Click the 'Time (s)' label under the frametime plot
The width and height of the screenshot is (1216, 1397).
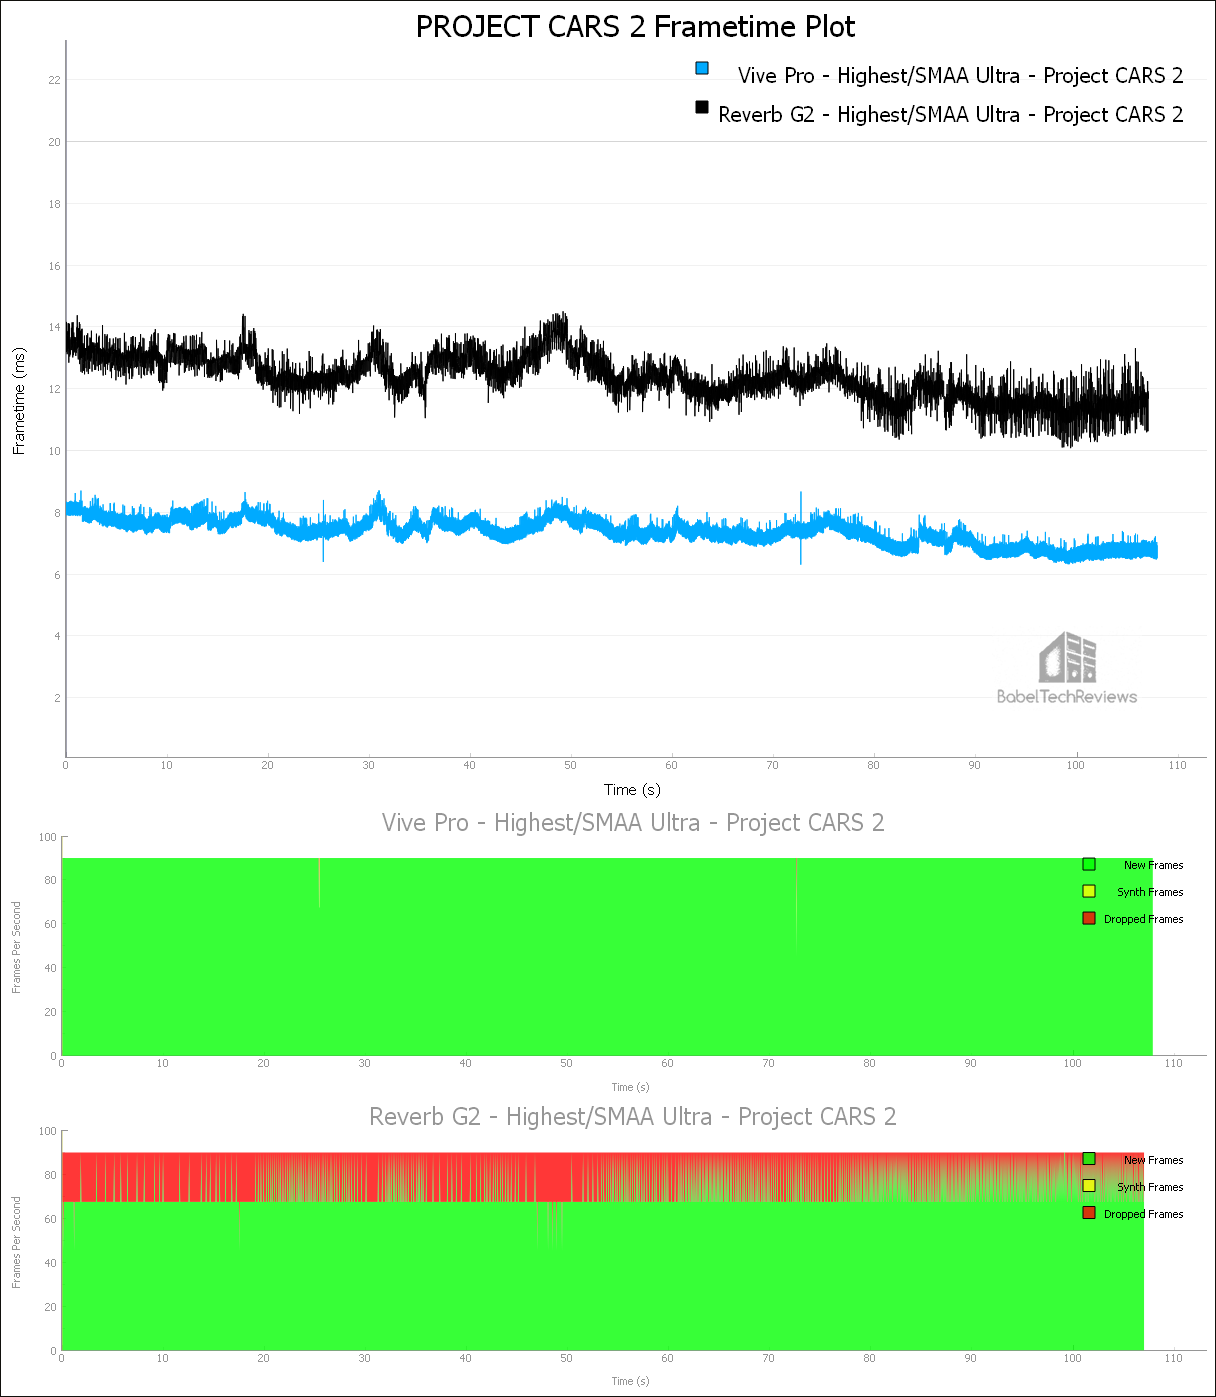click(632, 790)
